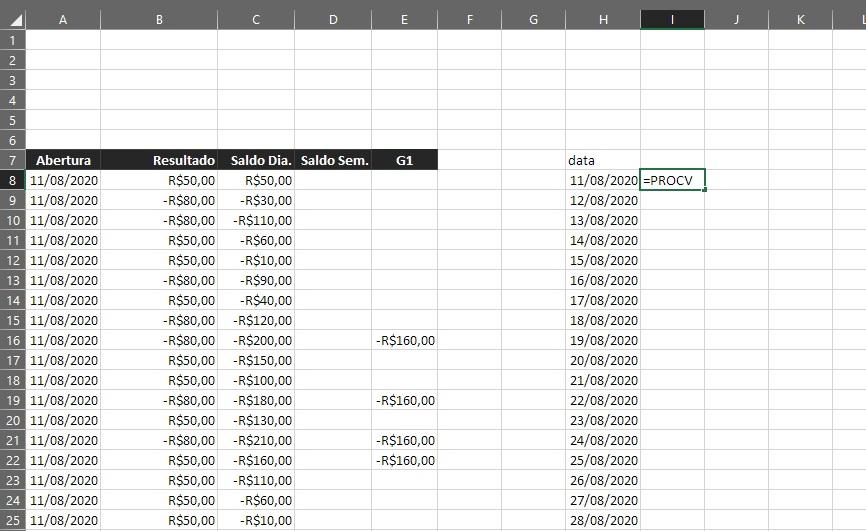Image resolution: width=866 pixels, height=531 pixels.
Task: Click G1 value -R$160,00 in row 21
Action: tap(404, 440)
